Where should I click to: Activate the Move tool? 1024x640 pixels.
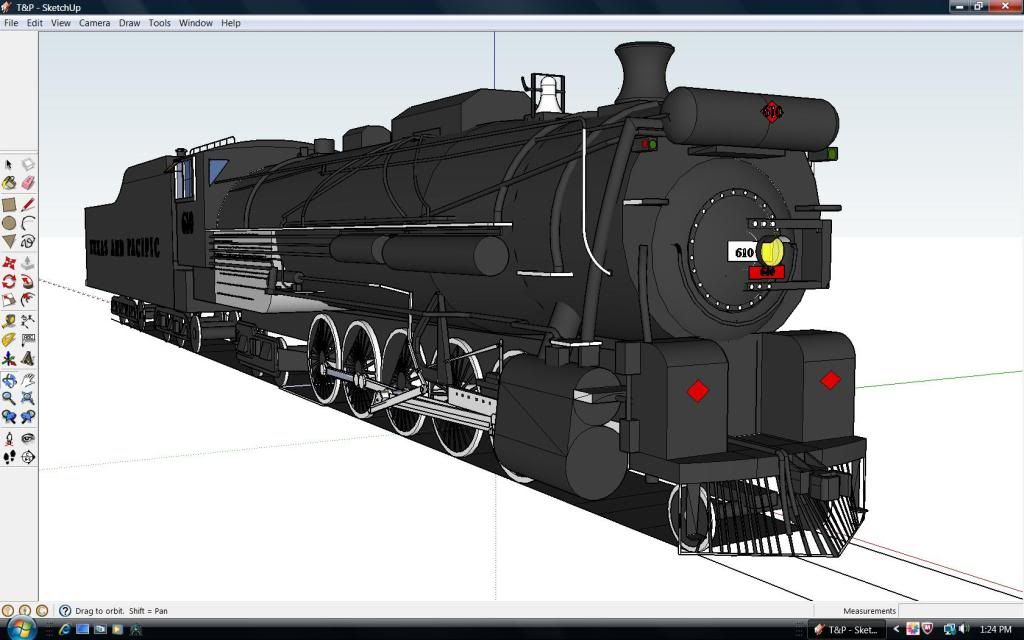8,263
